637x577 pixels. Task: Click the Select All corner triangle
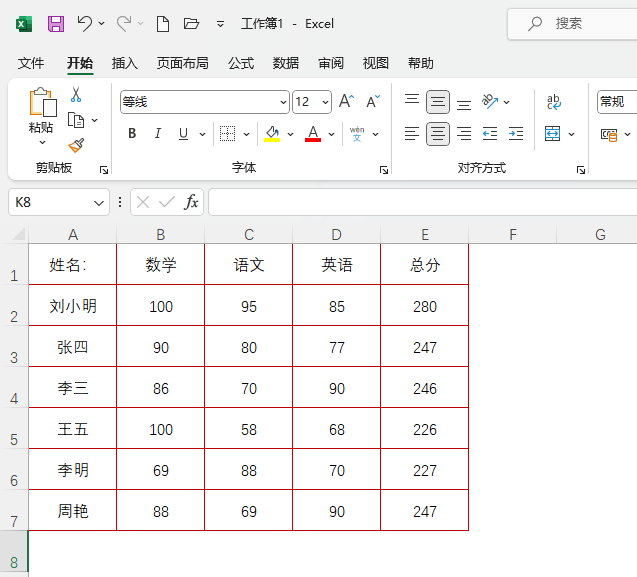click(x=19, y=234)
